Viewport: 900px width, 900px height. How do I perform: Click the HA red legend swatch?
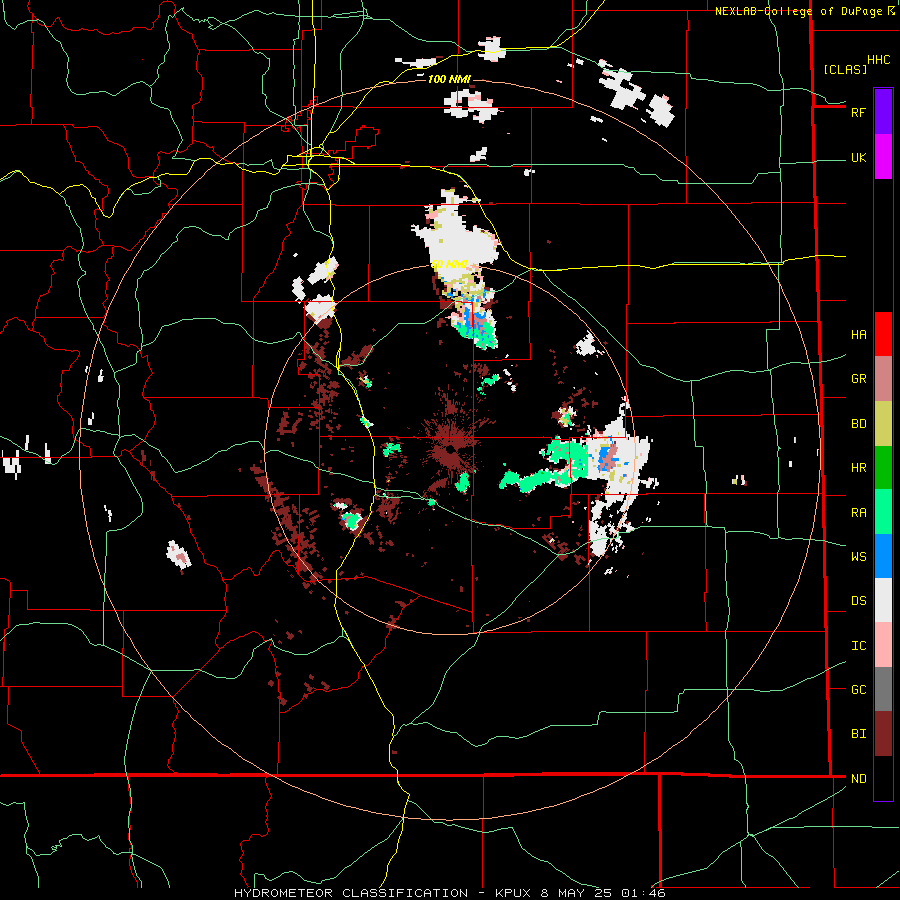point(883,334)
